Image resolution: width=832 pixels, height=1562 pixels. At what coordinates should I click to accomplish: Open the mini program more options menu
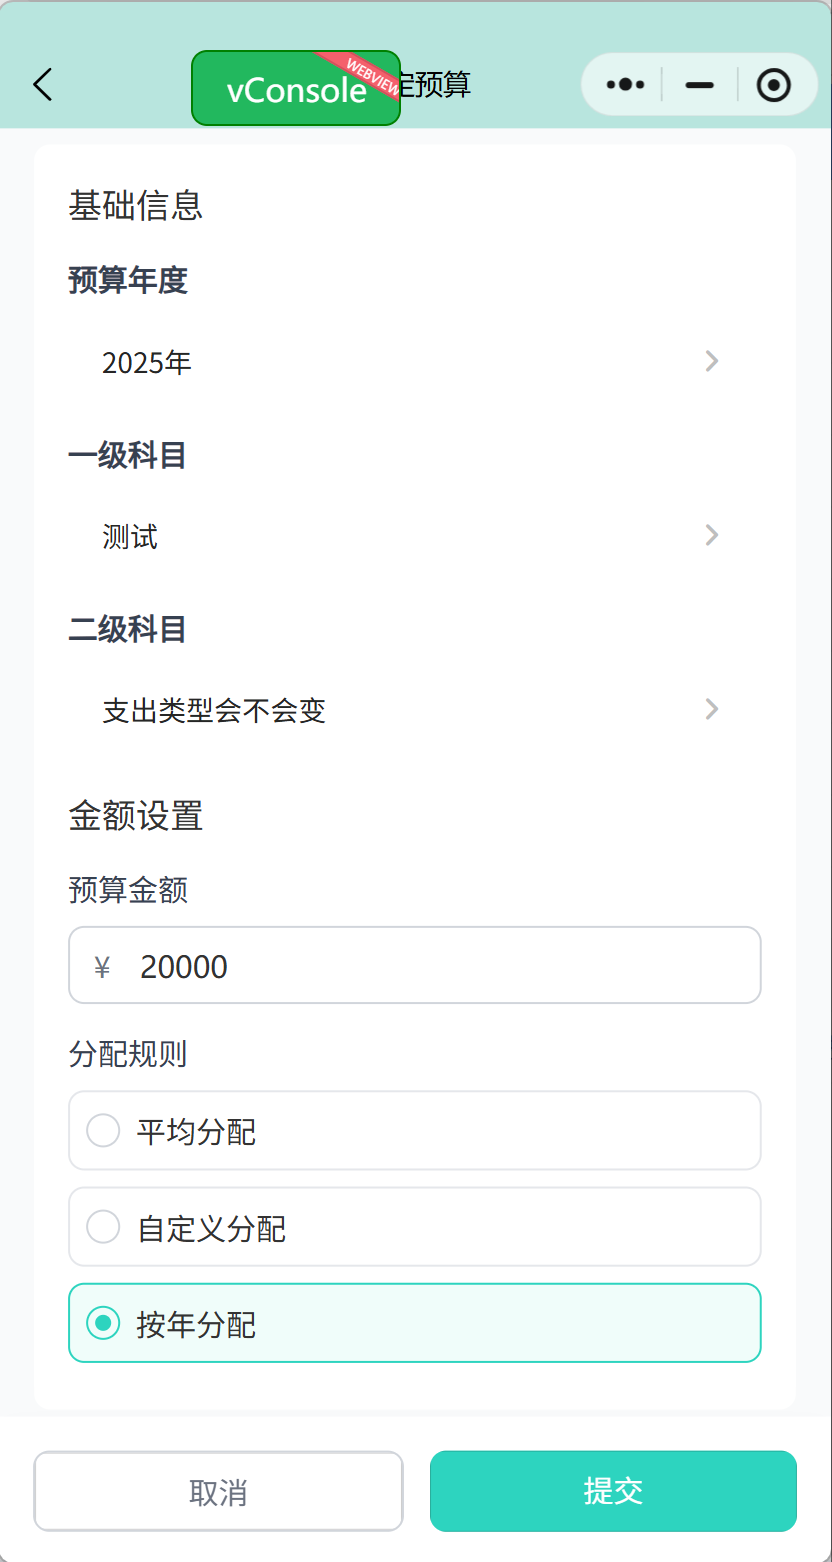[623, 85]
